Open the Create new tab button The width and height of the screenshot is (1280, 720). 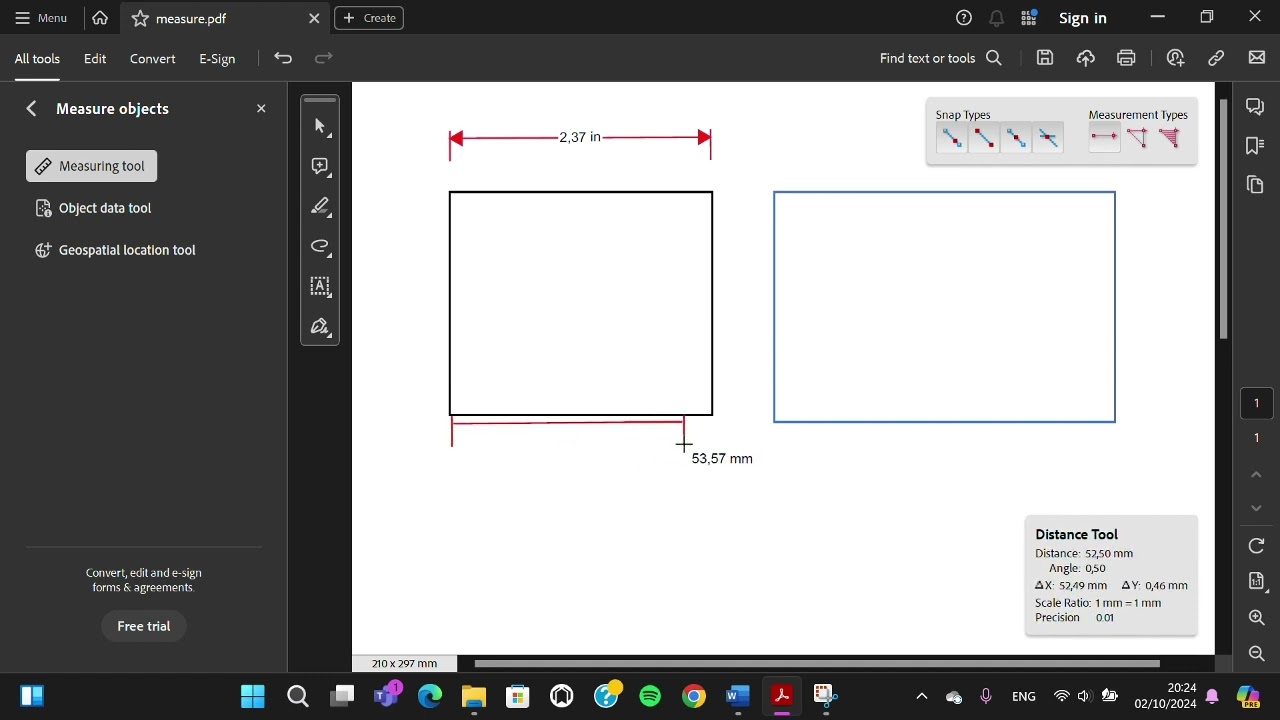(x=369, y=18)
